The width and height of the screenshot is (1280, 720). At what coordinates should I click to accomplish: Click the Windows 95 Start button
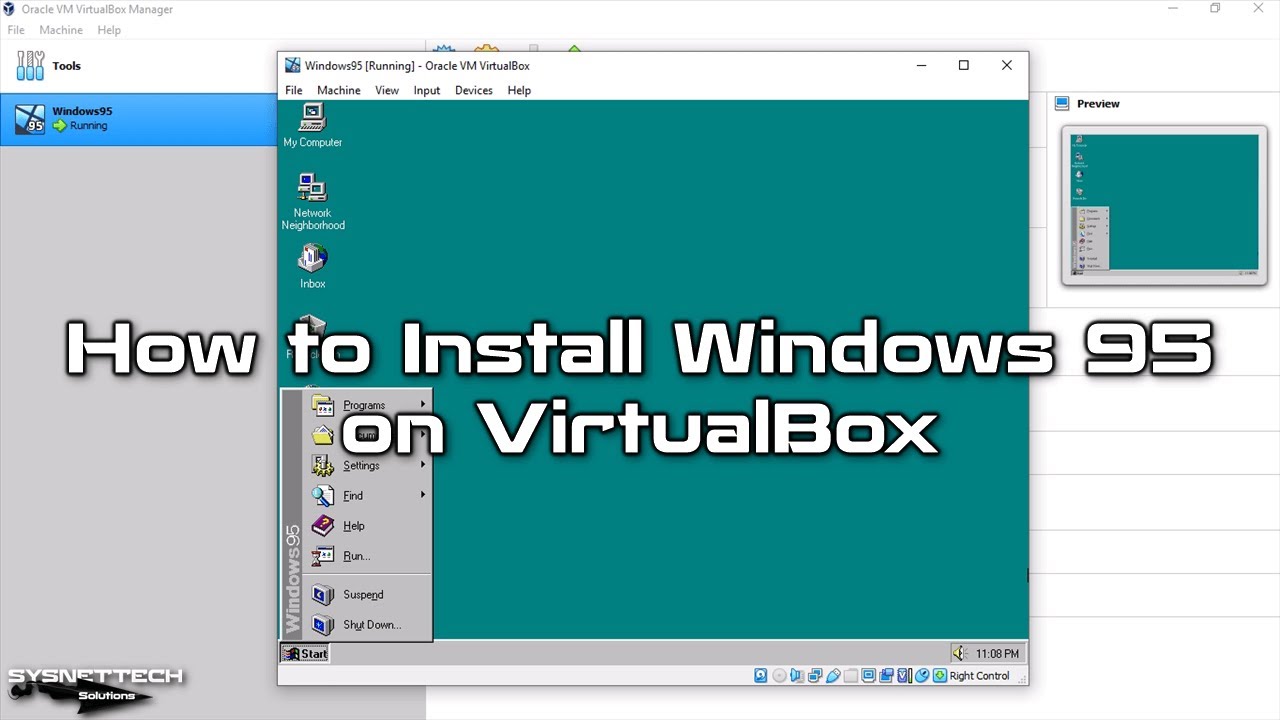305,653
